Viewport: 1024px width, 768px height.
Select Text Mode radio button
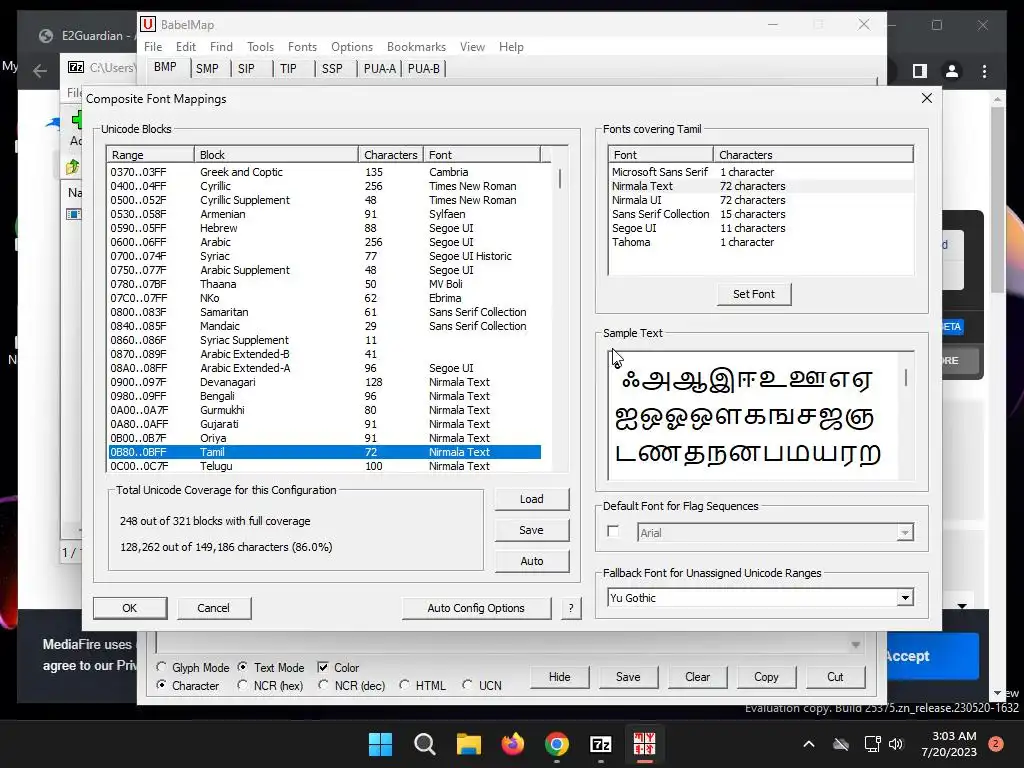pyautogui.click(x=242, y=667)
